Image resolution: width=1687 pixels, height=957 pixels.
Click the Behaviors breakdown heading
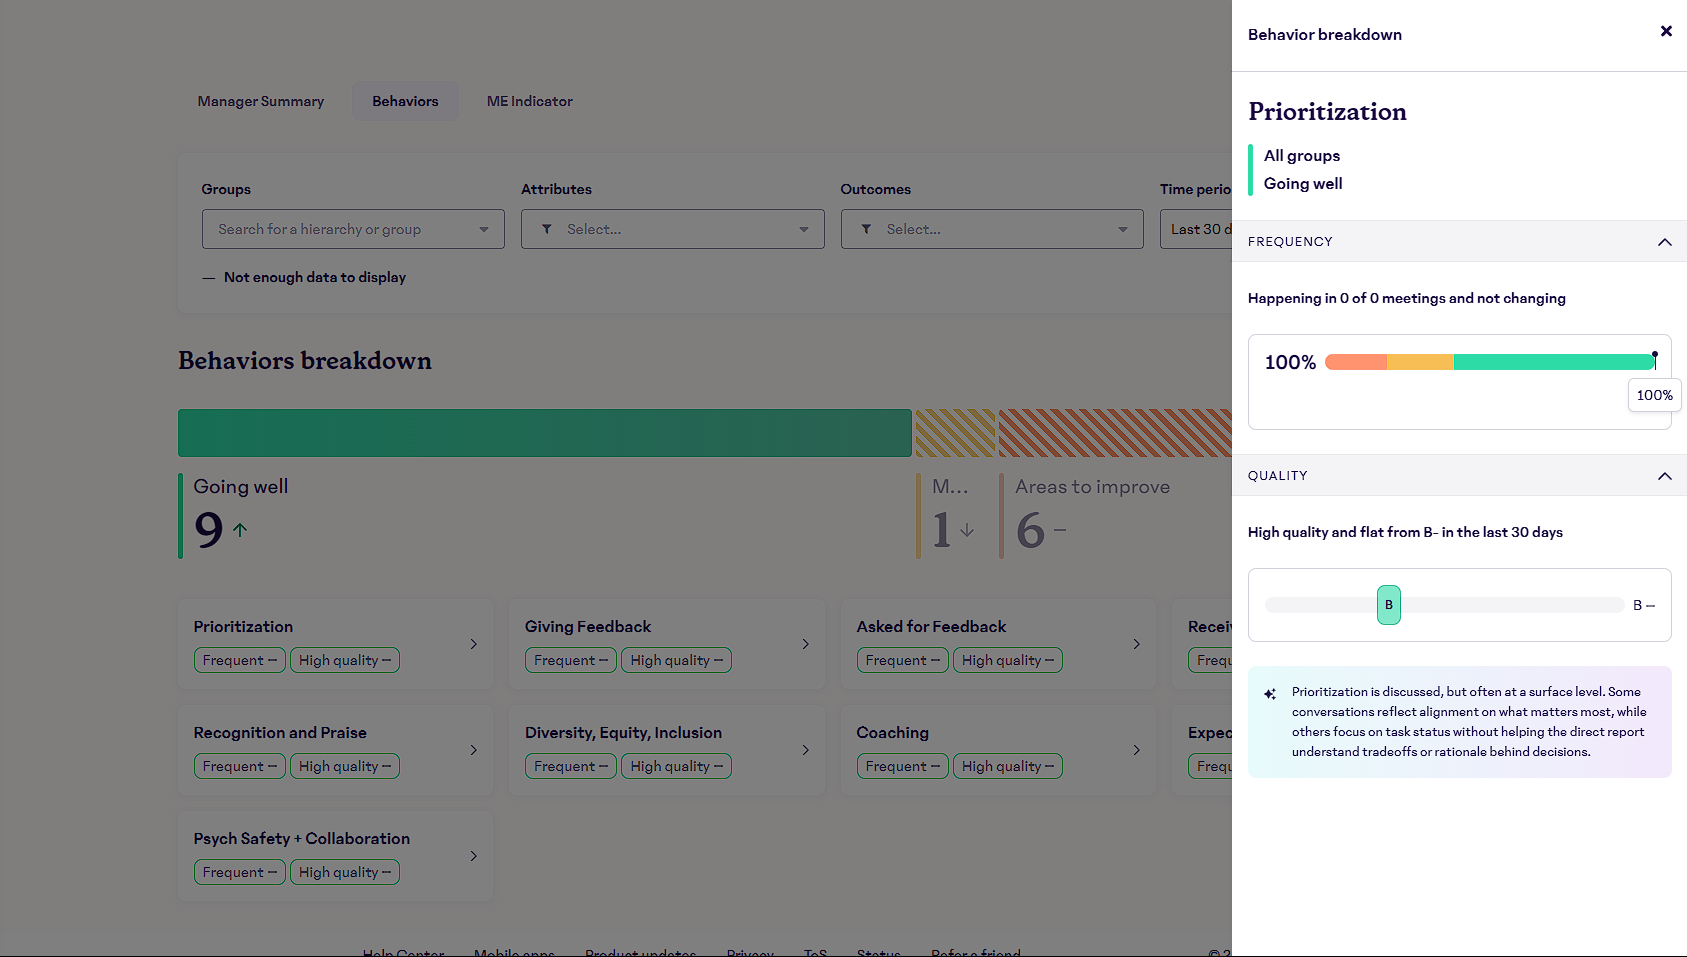point(305,361)
